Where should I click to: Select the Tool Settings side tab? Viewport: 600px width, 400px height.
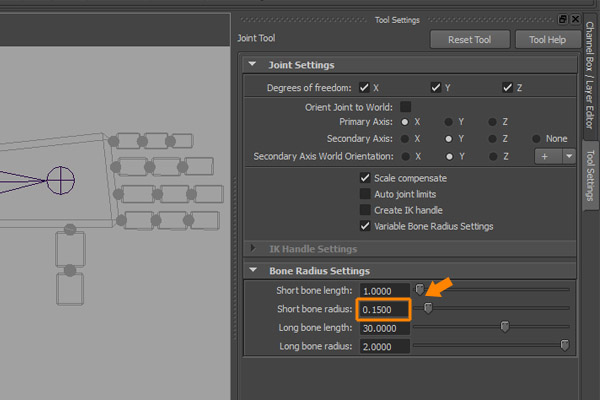point(589,174)
